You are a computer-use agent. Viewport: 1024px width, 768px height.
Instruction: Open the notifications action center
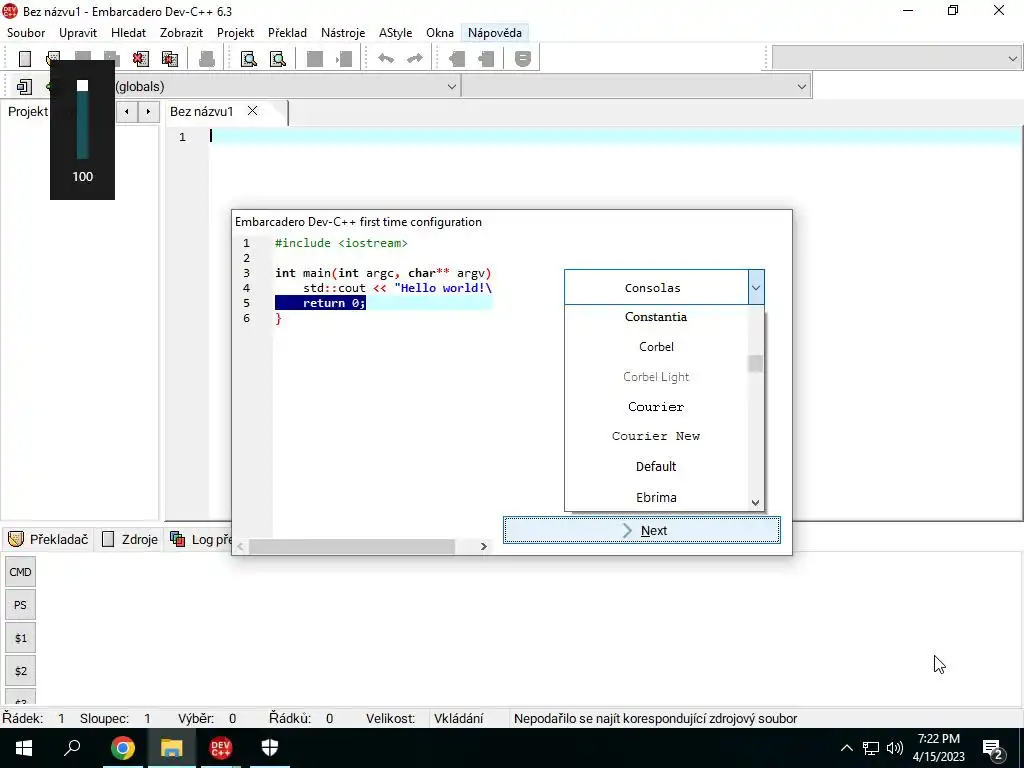point(993,748)
